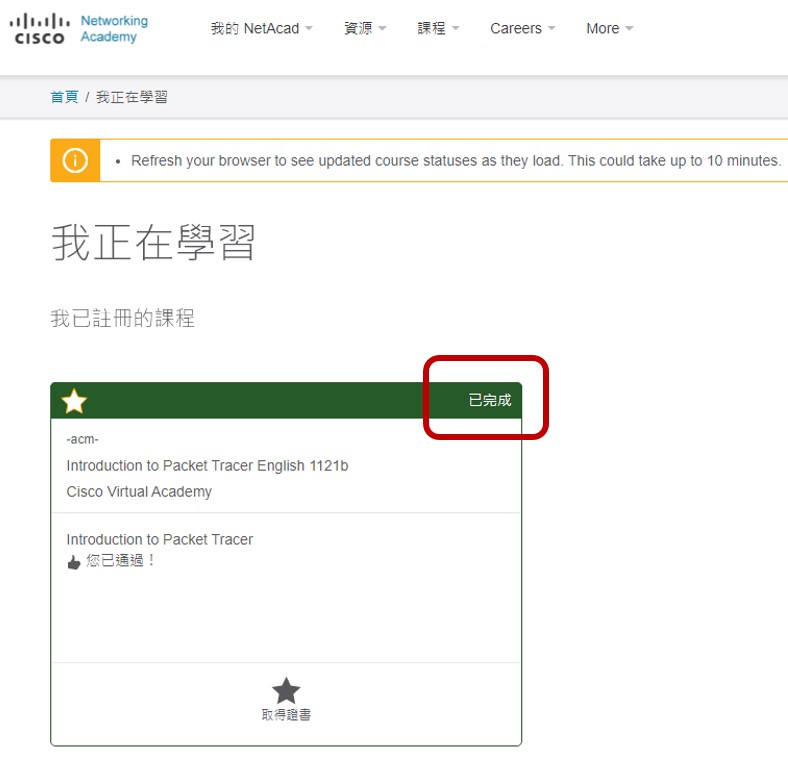Open the 課程 dropdown

coord(438,29)
